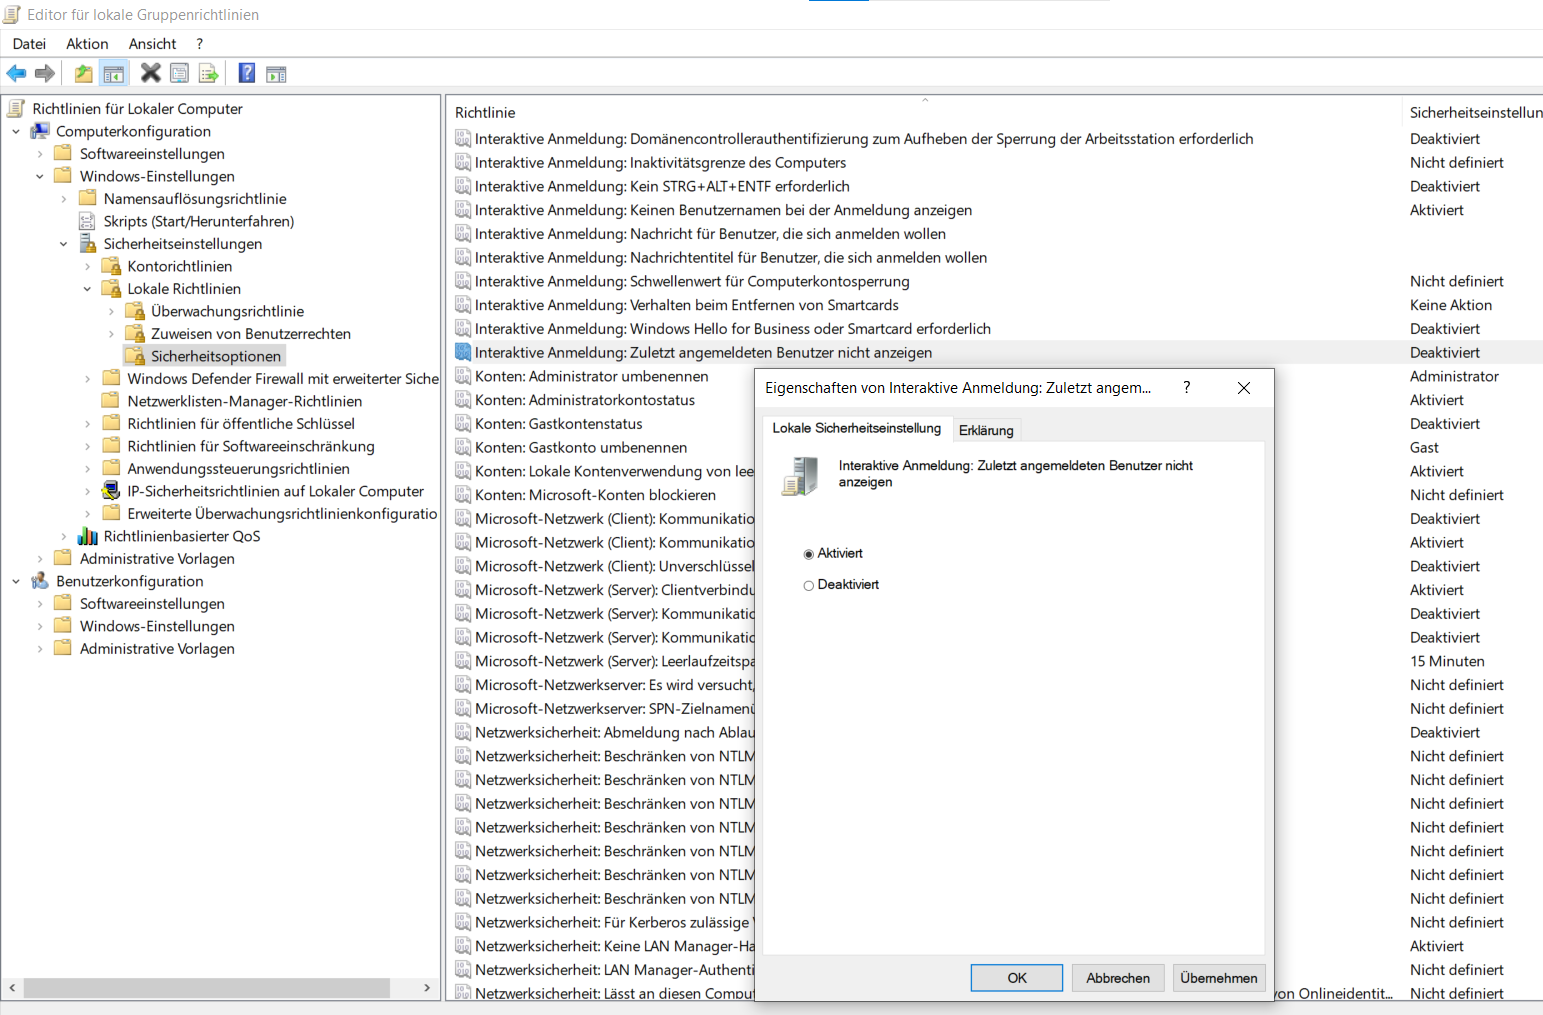The width and height of the screenshot is (1543, 1015).
Task: Expand the Überwachungsrichtlinie folder
Action: click(111, 311)
